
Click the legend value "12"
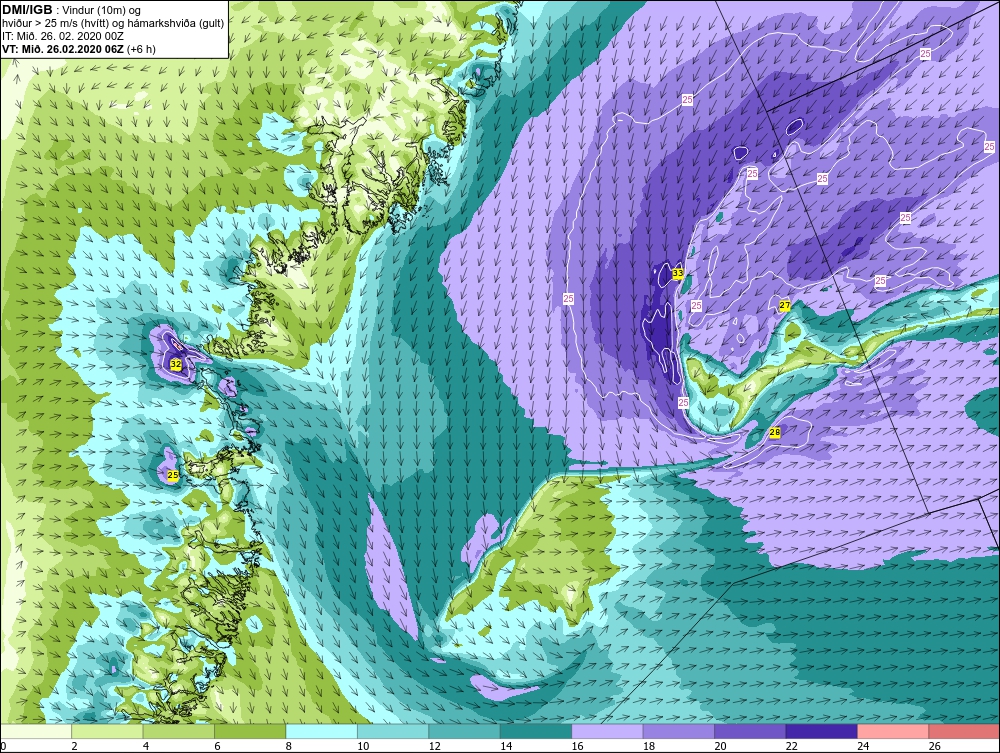point(434,746)
